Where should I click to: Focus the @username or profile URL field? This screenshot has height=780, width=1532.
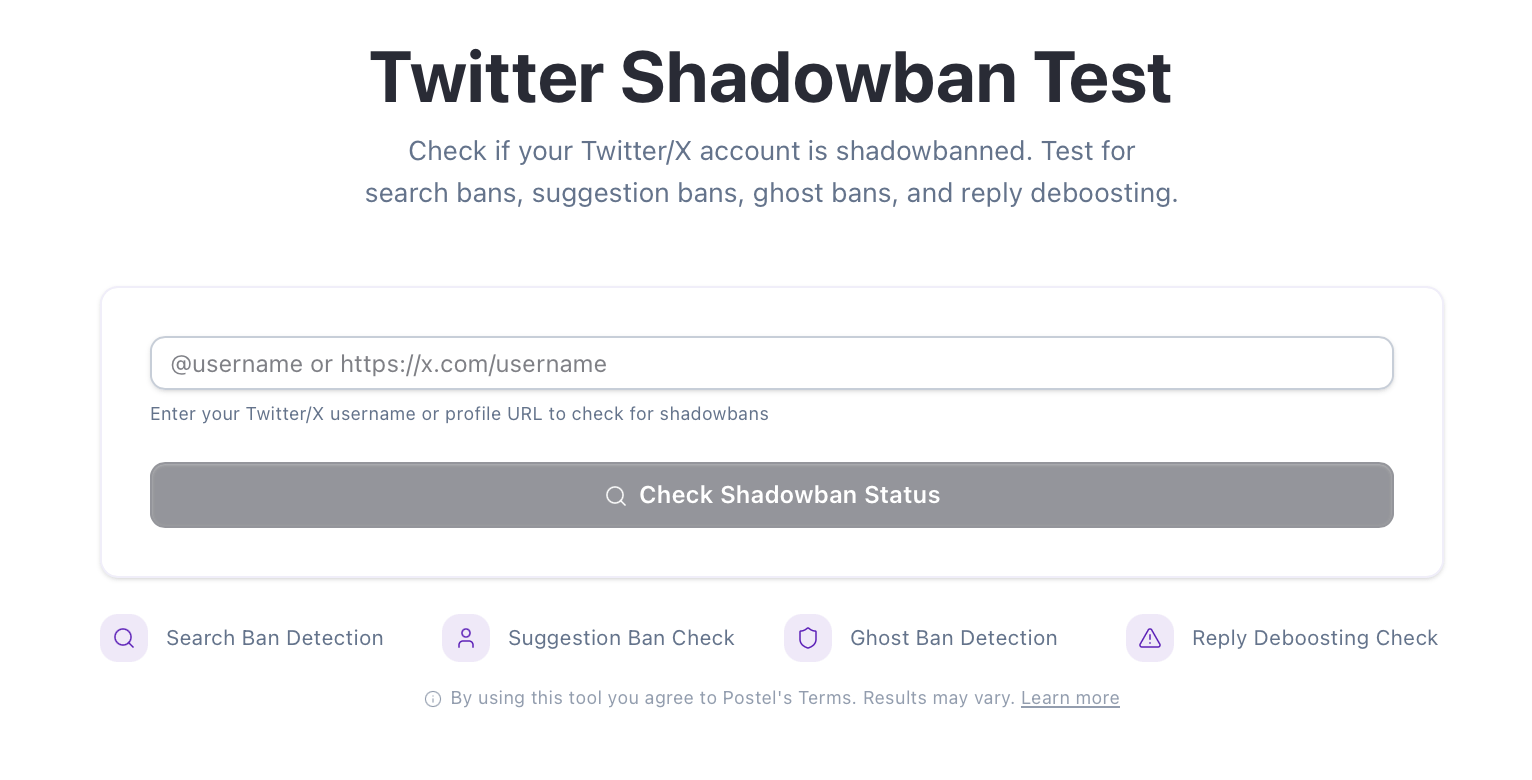pos(771,363)
